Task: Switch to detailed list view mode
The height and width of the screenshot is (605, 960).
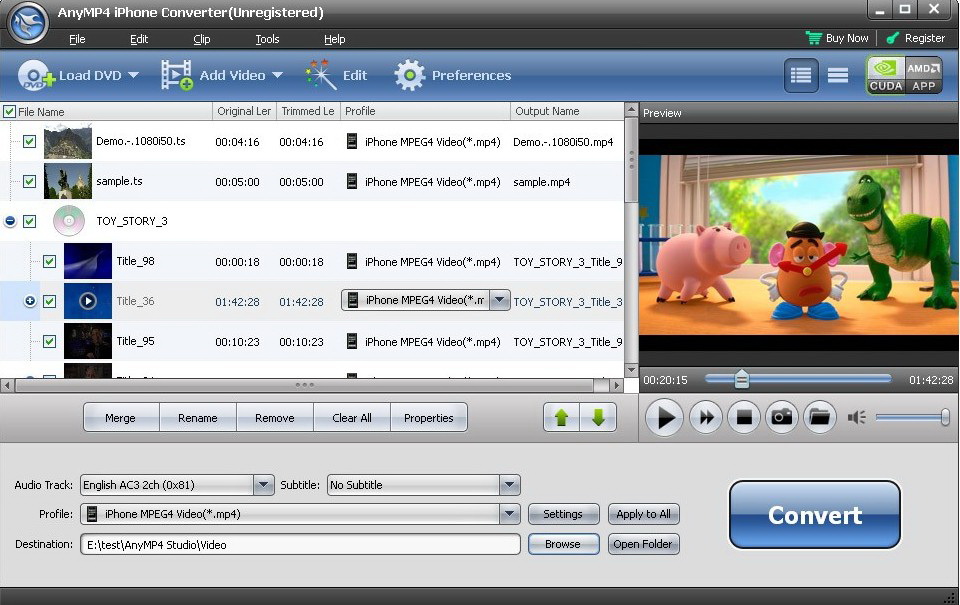Action: [801, 75]
